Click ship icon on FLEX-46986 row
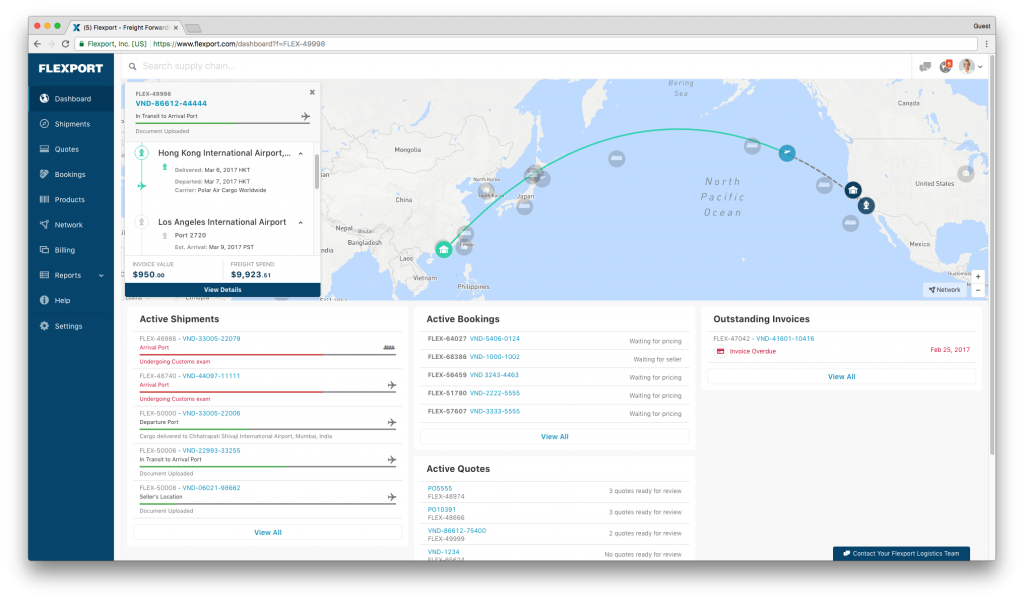The width and height of the screenshot is (1024, 601). (x=389, y=348)
